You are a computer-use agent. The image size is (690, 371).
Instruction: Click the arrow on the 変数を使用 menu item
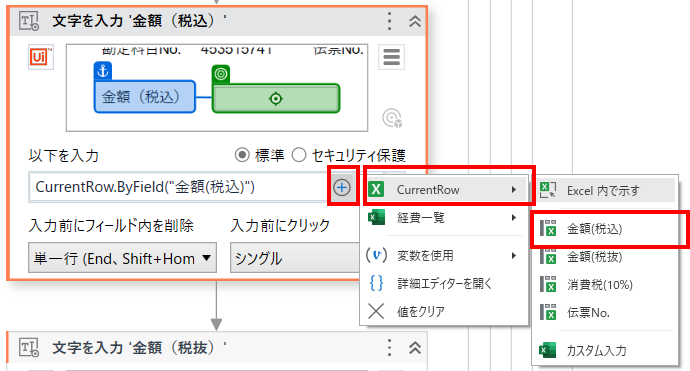click(514, 255)
